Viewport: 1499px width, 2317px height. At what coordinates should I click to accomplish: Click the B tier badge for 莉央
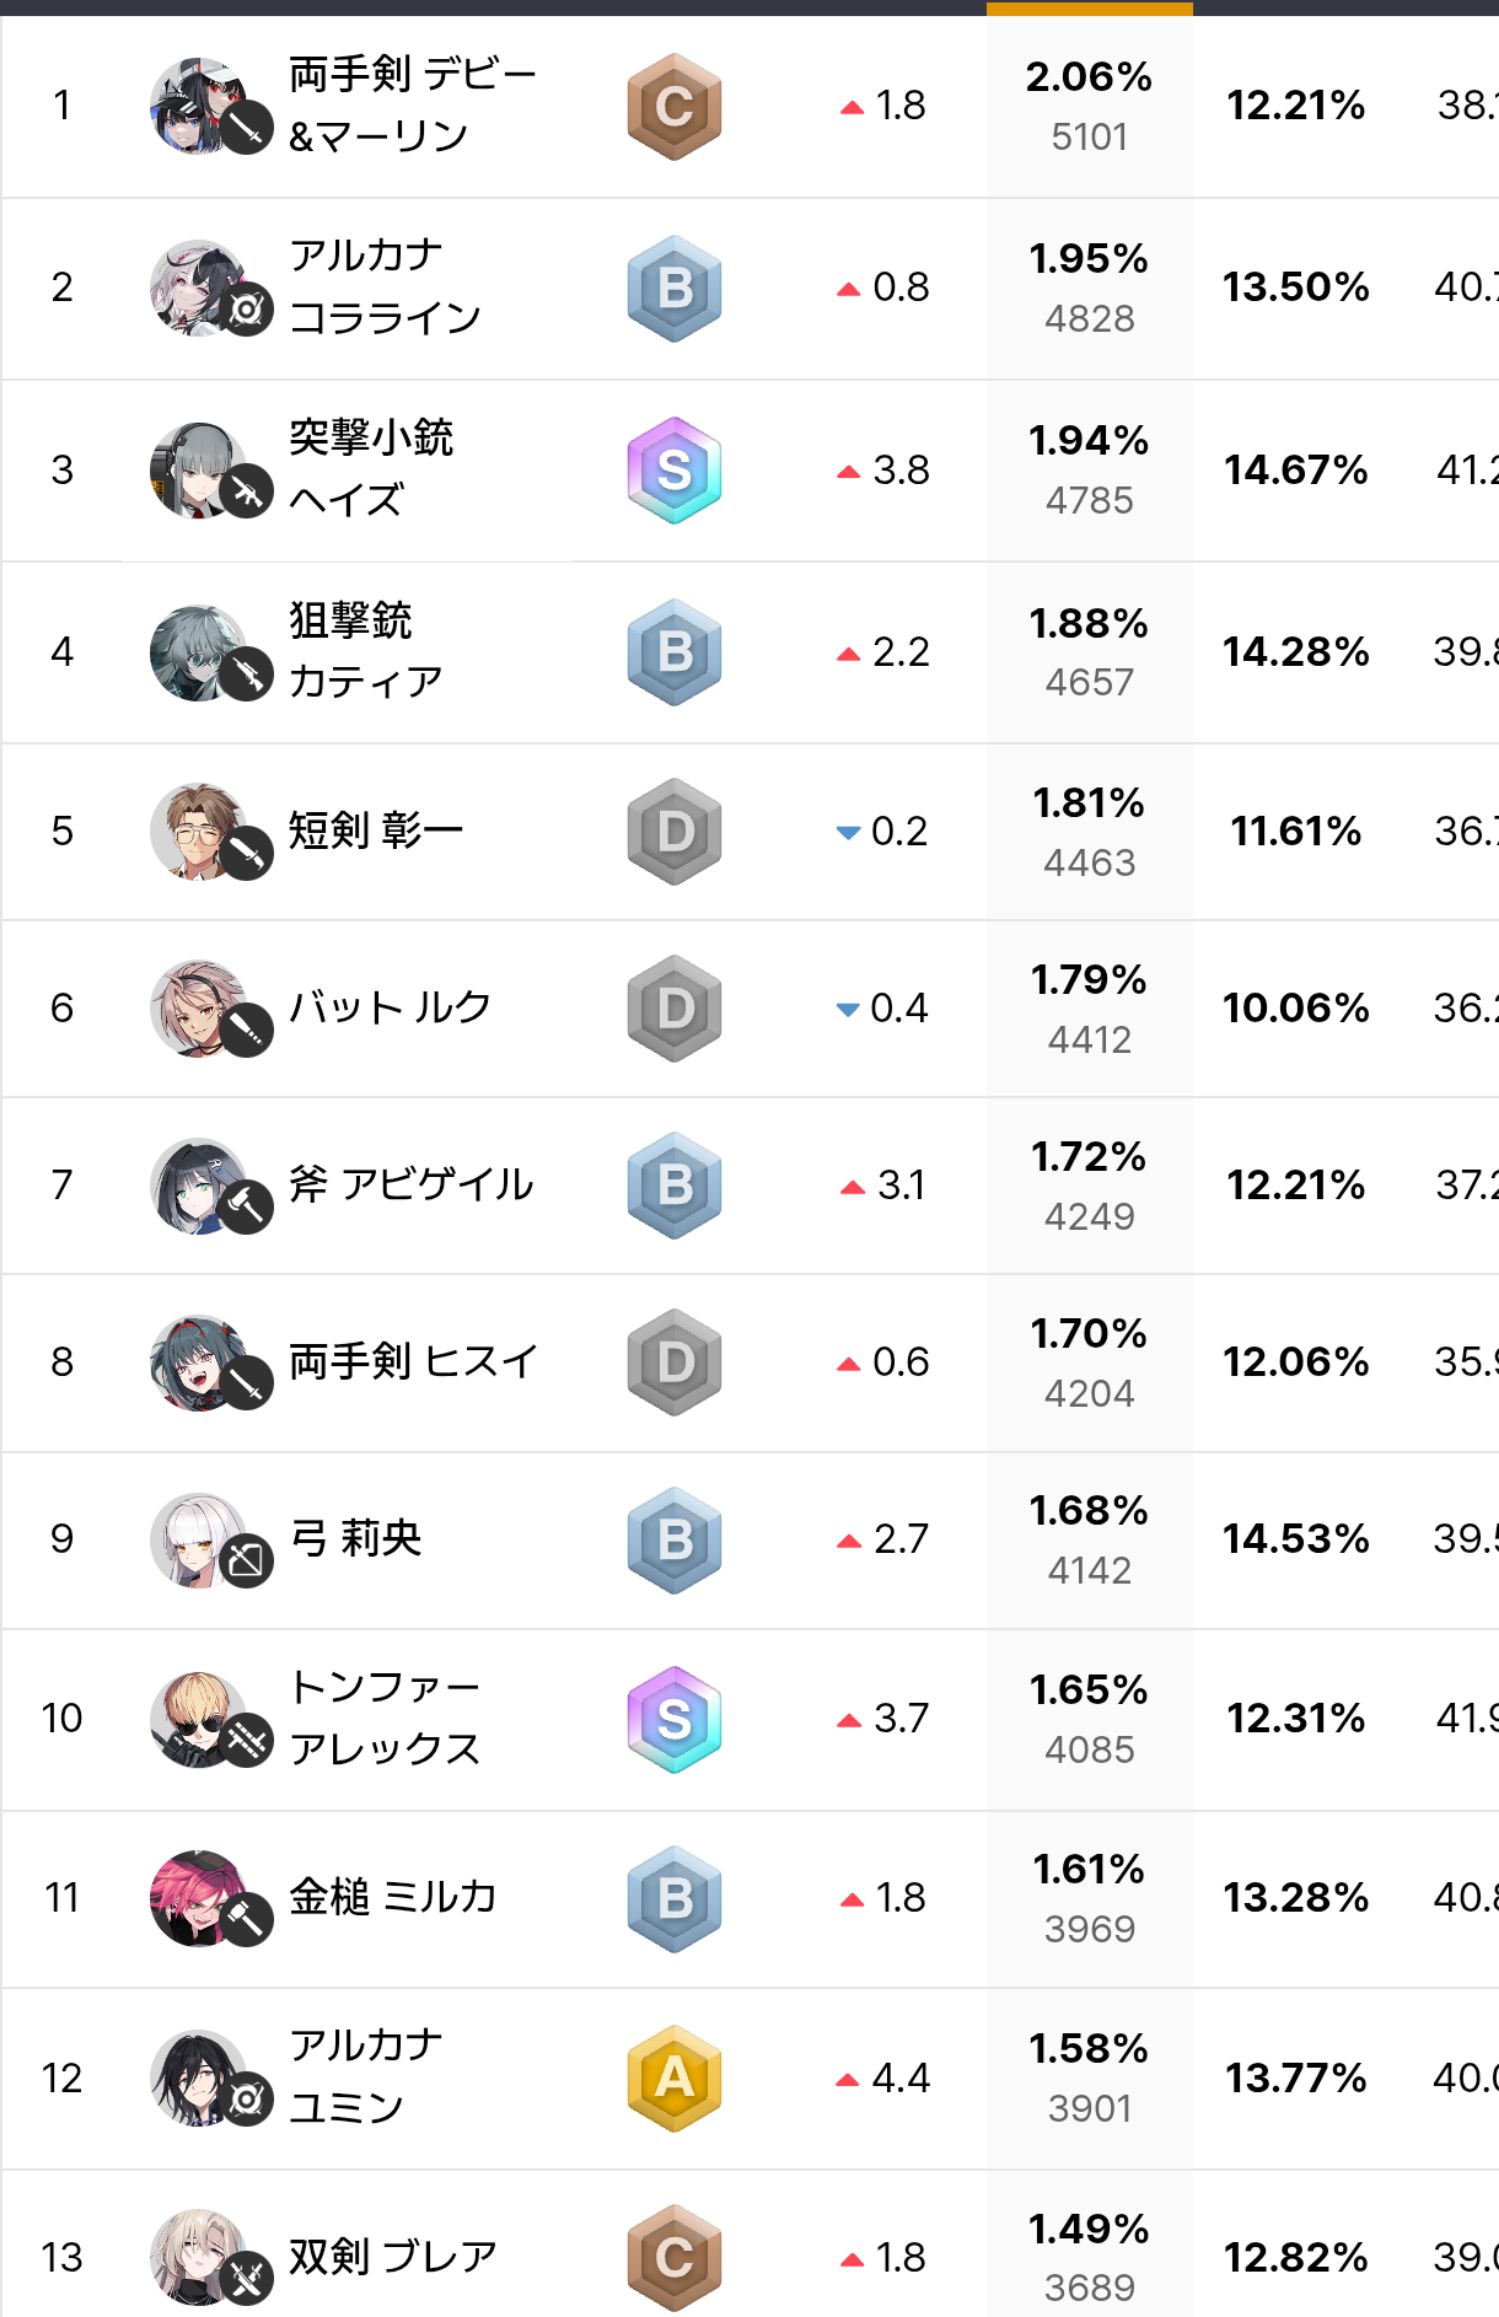pos(674,1539)
